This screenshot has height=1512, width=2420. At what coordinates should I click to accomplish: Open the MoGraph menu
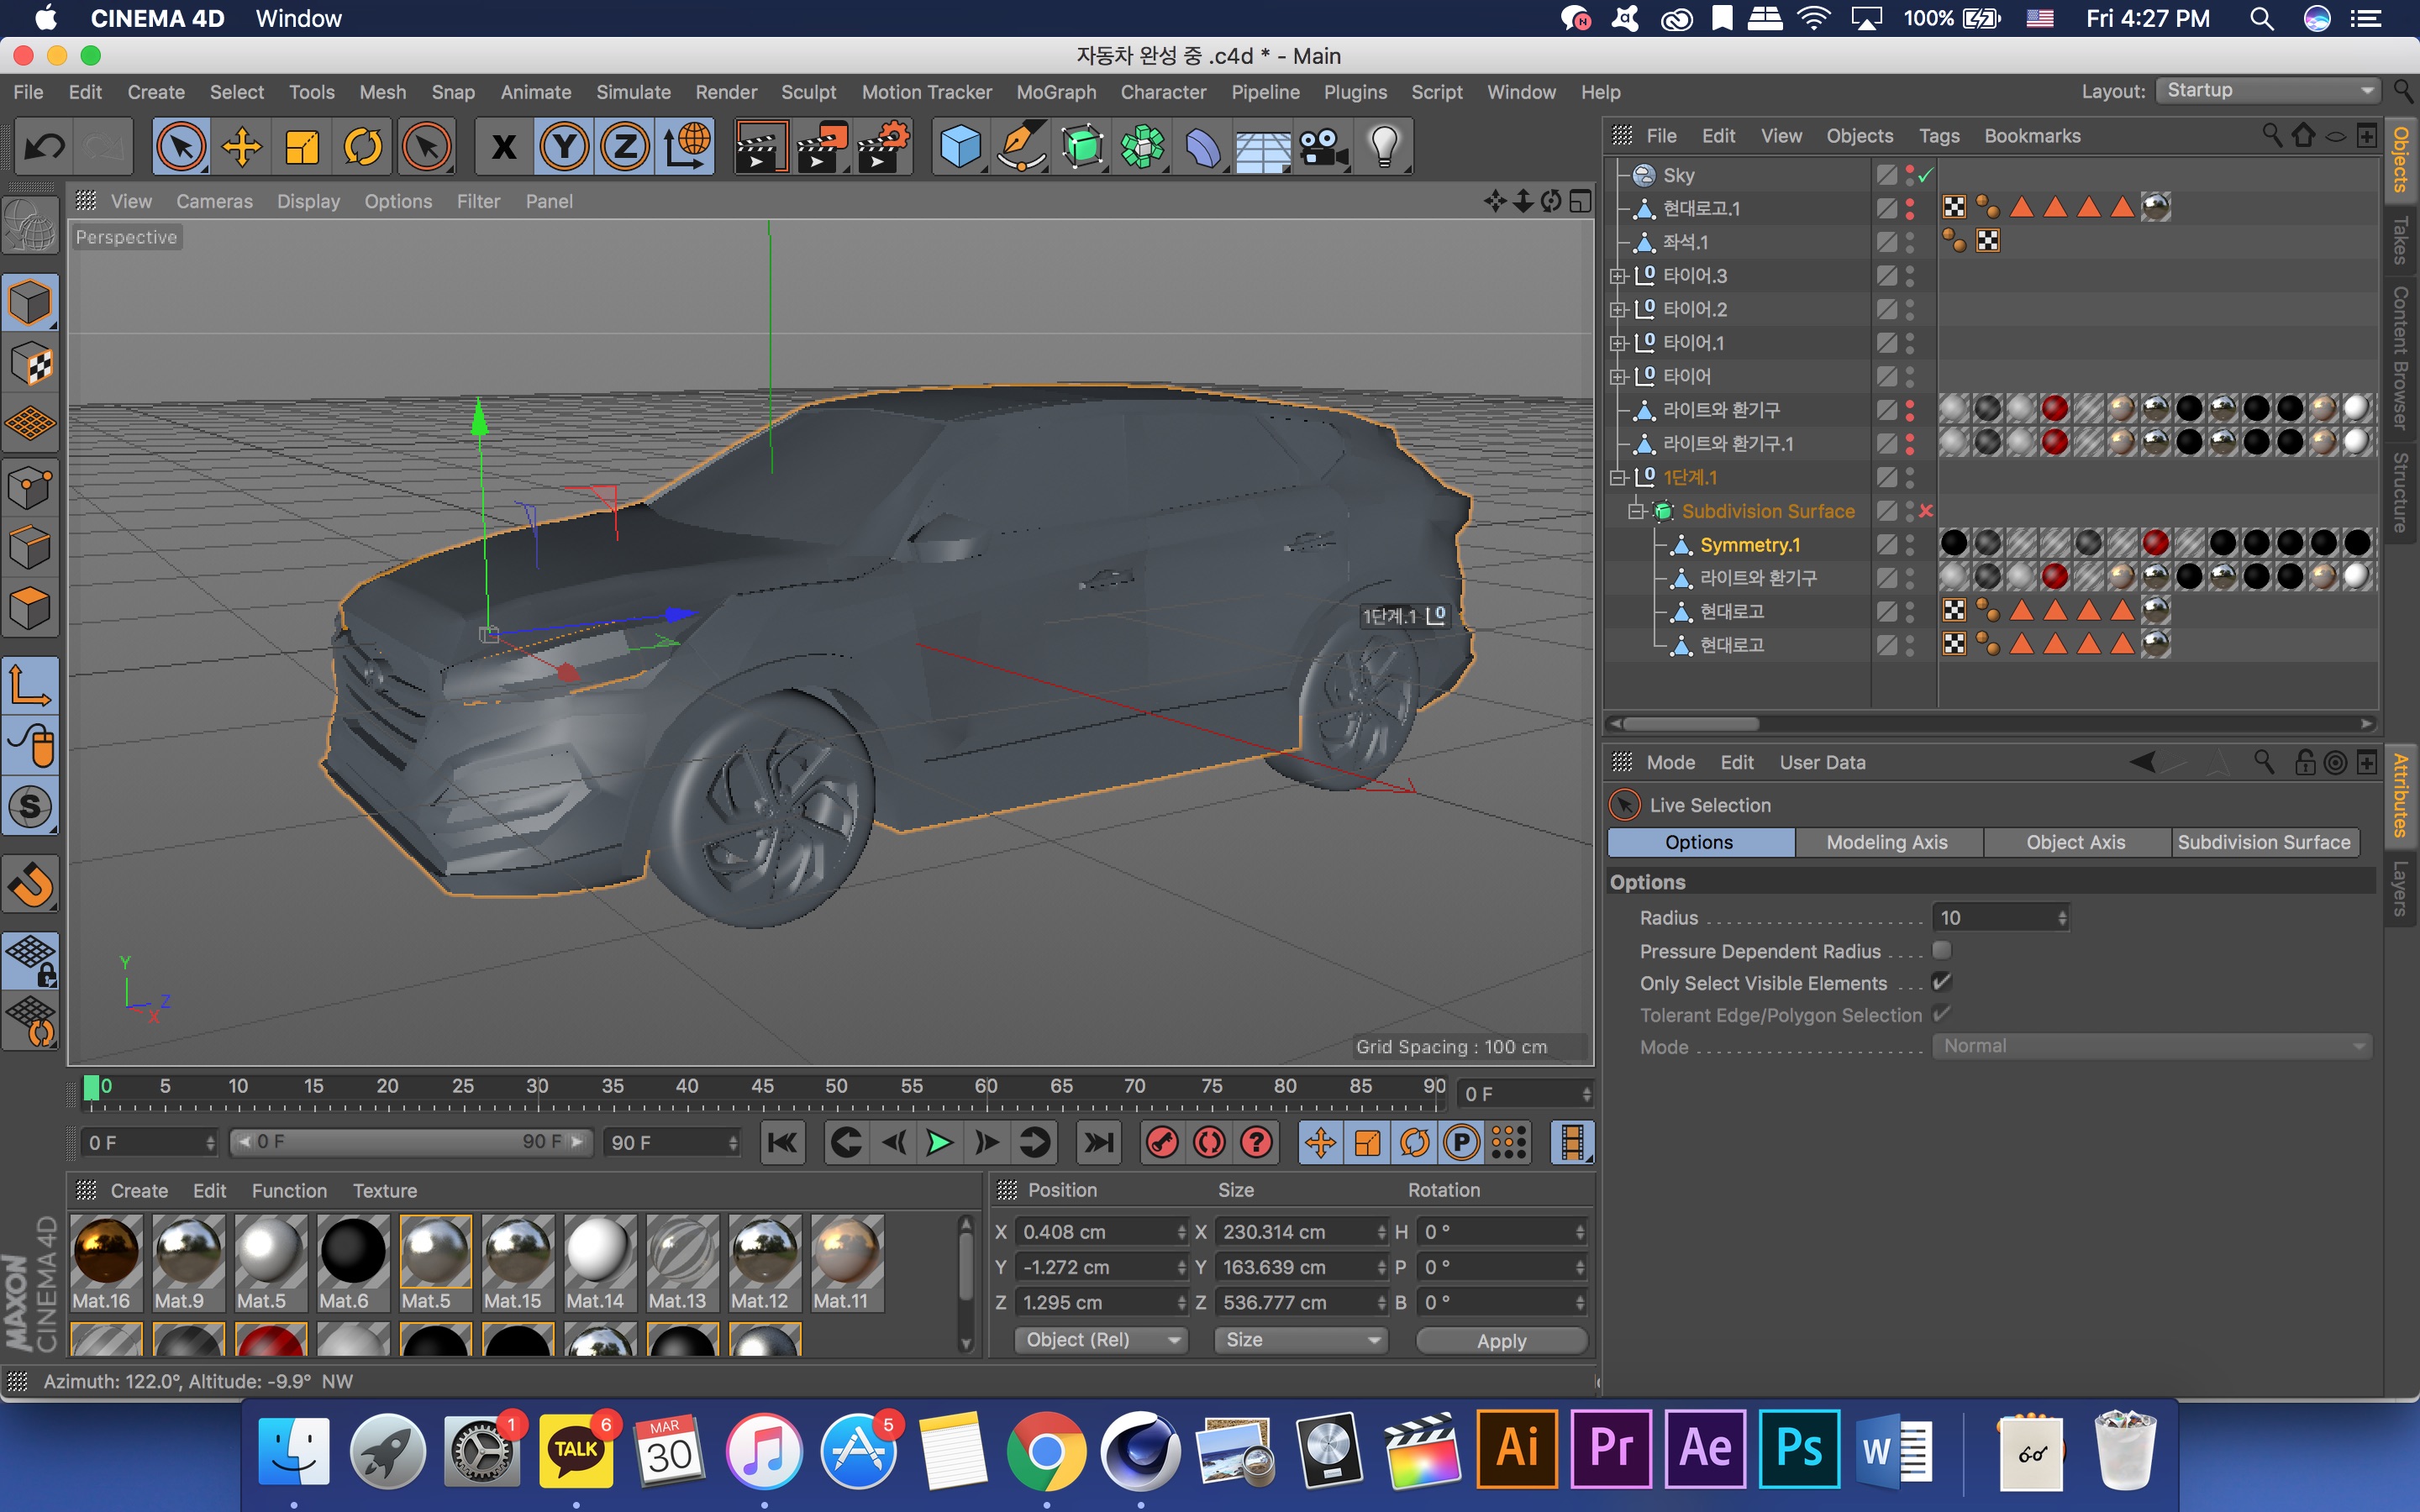(1056, 92)
